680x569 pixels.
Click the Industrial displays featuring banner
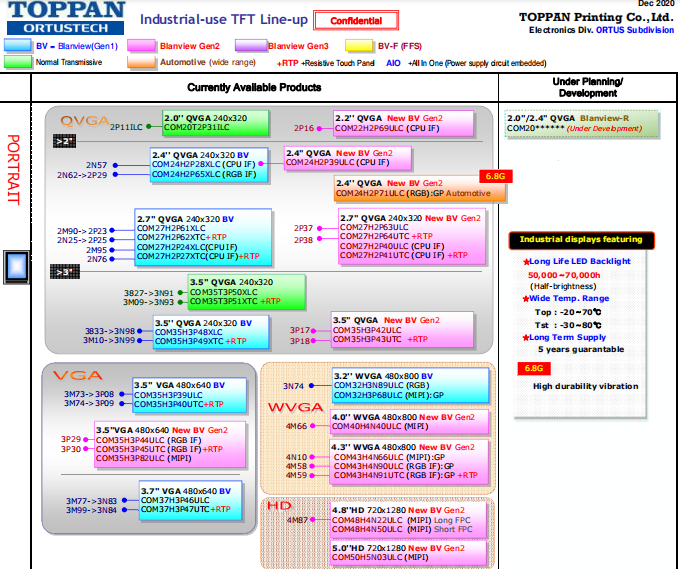pos(581,240)
